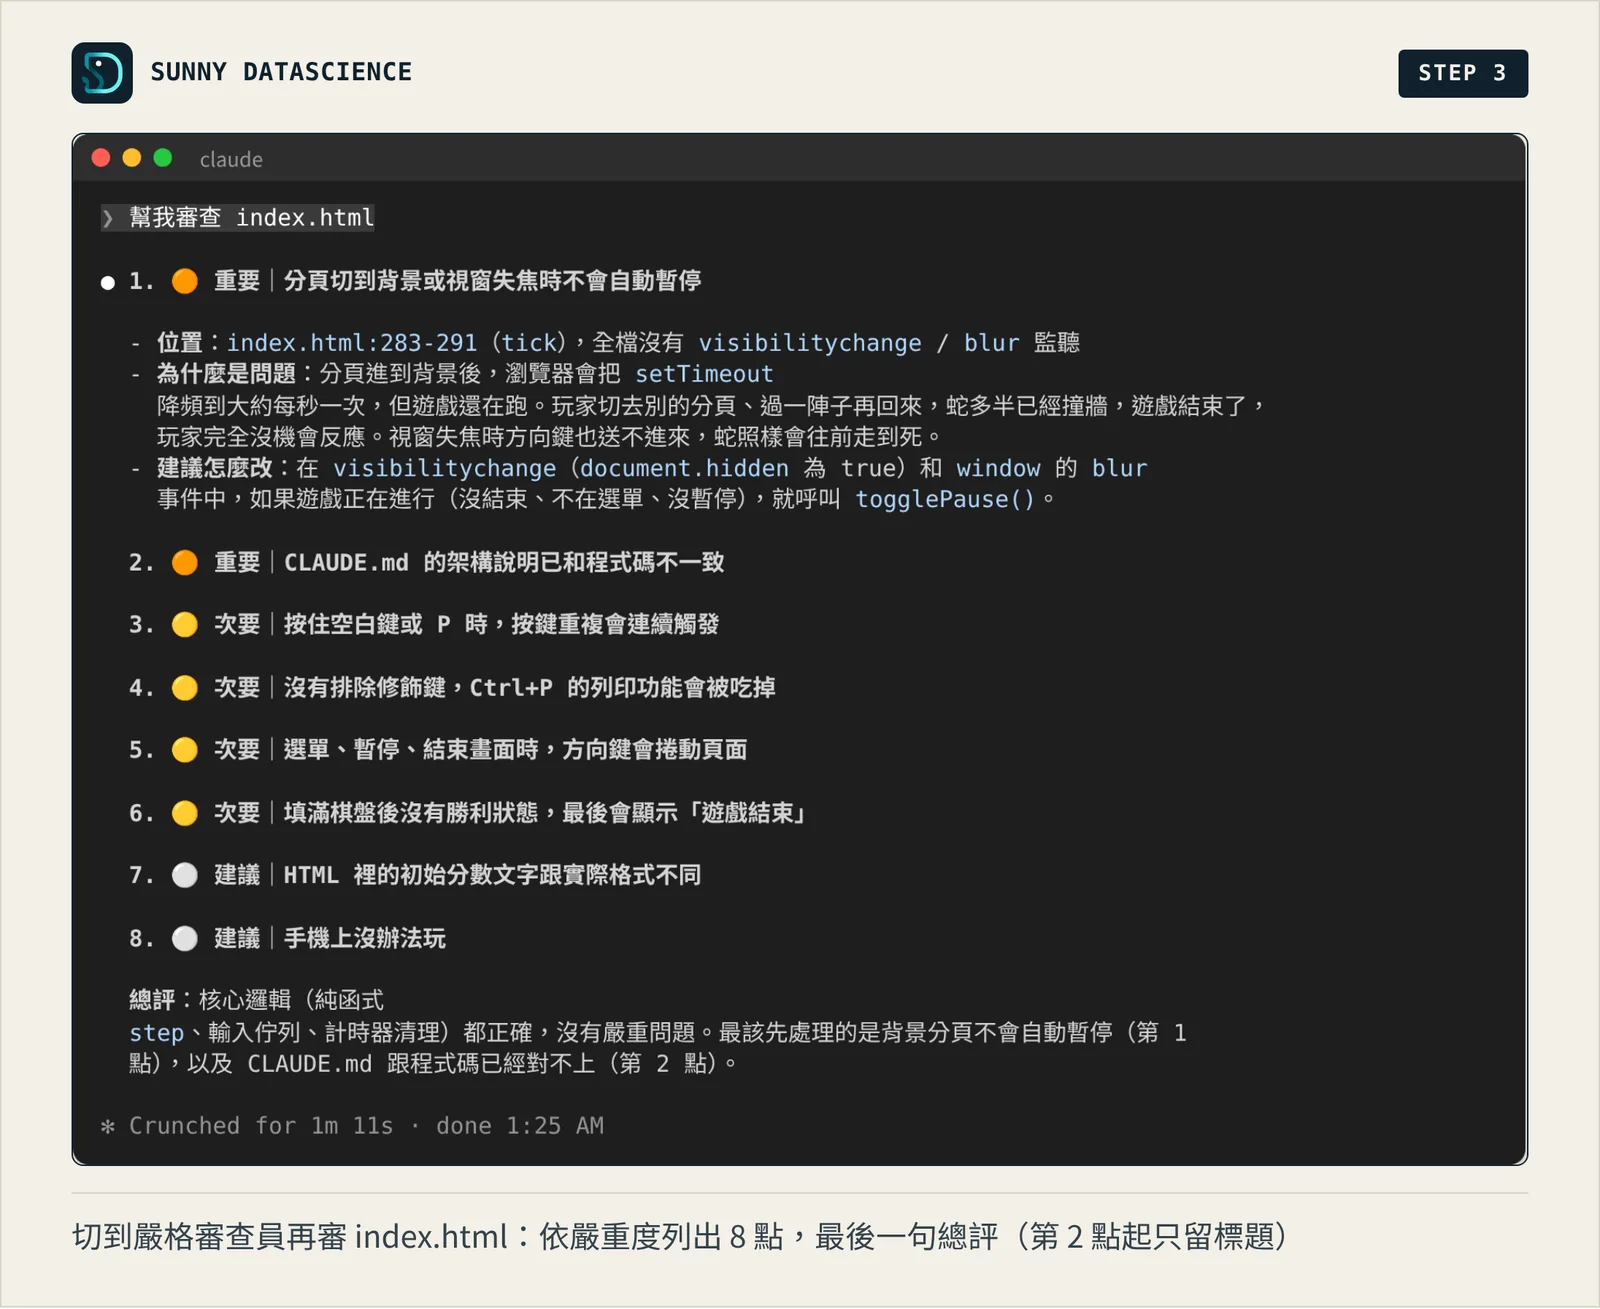Select heading 按住空白鍵或 P 時，按鍵重複會連續觸發
The image size is (1600, 1309).
point(501,625)
